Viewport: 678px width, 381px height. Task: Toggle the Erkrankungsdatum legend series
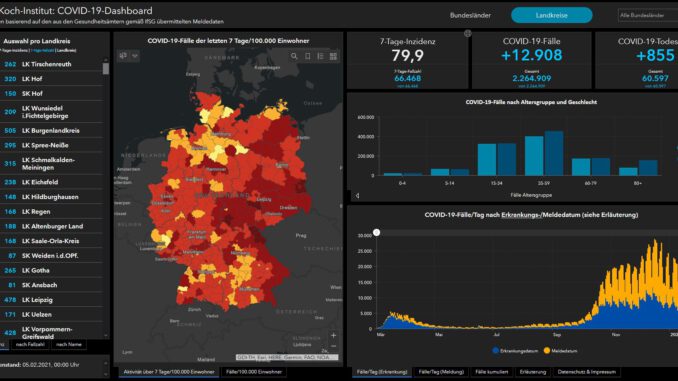[x=515, y=351]
